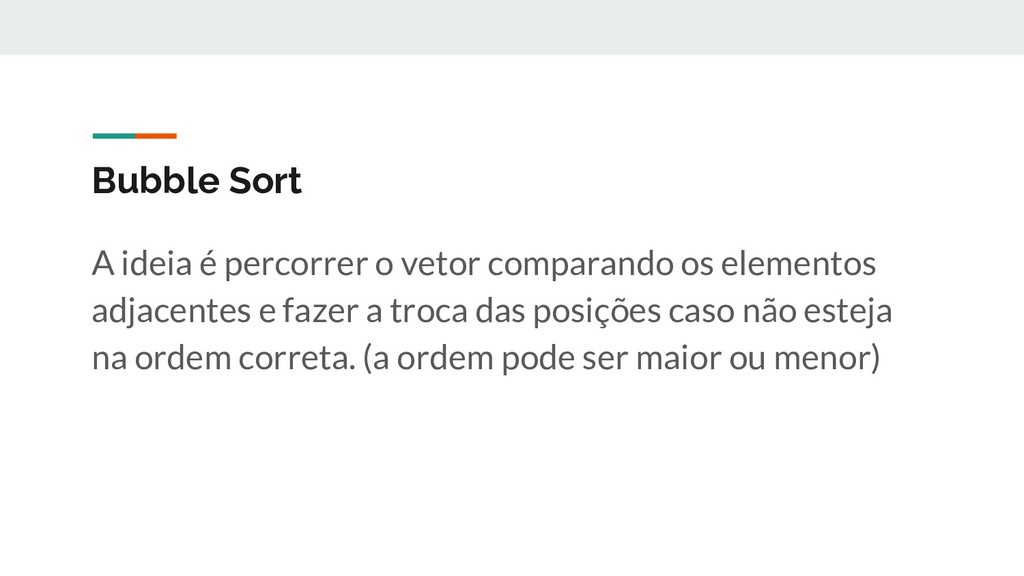This screenshot has height=576, width=1024.
Task: Click the teal segment of accent line
Action: (x=114, y=136)
